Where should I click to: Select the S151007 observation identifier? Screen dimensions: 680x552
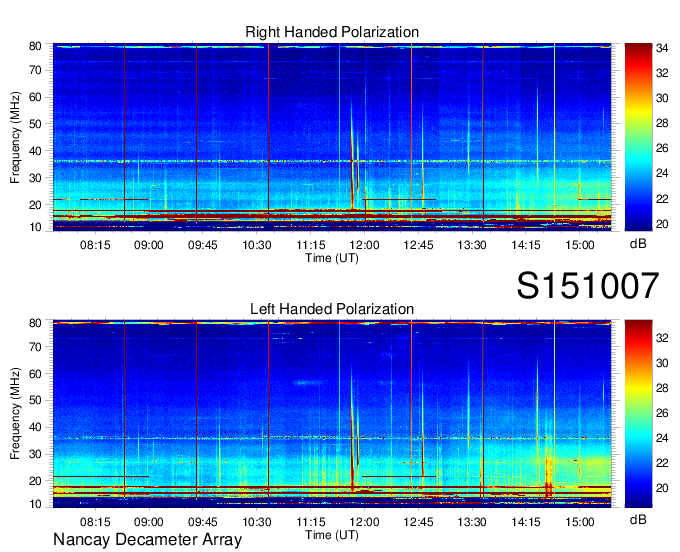pos(588,285)
